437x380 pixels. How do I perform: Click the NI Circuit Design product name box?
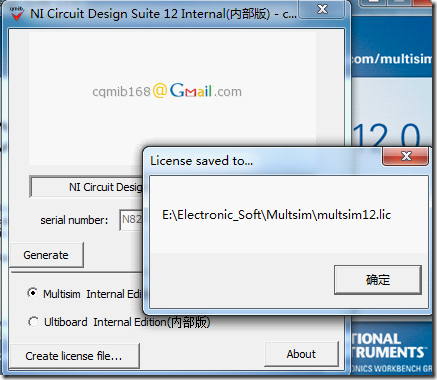(x=87, y=187)
